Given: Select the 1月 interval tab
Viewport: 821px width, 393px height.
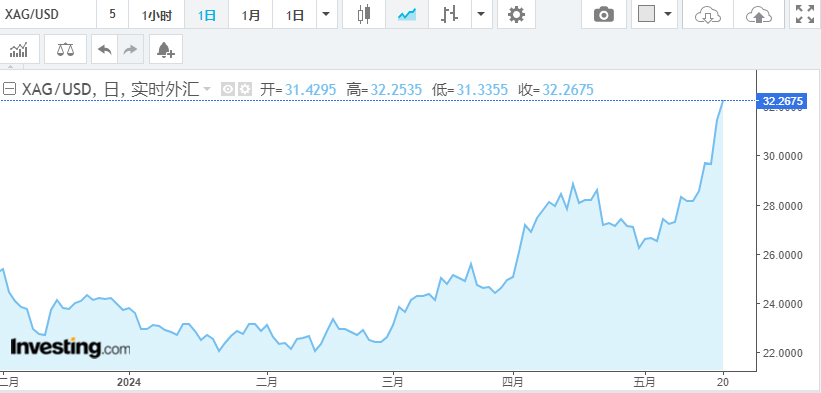Looking at the screenshot, I should tap(250, 14).
